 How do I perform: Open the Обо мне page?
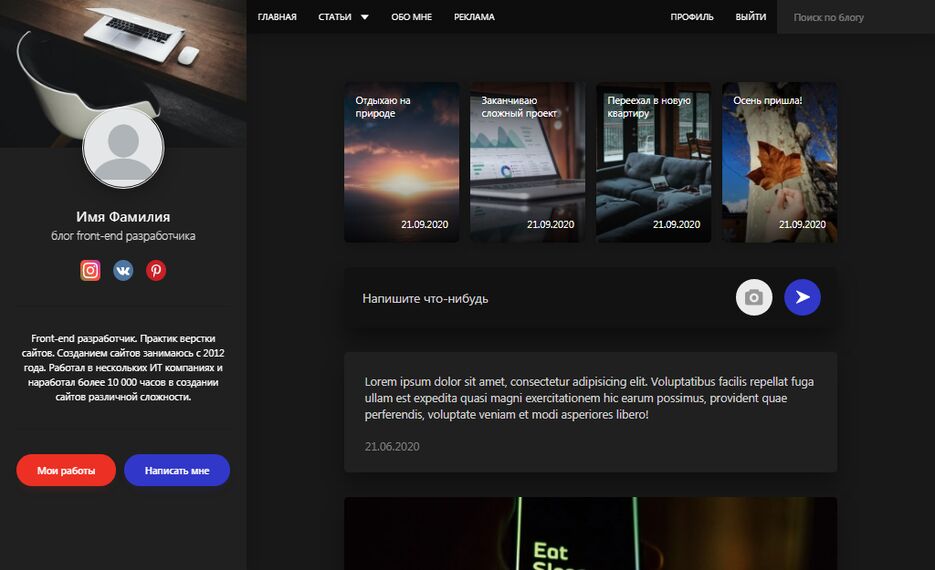[x=411, y=17]
